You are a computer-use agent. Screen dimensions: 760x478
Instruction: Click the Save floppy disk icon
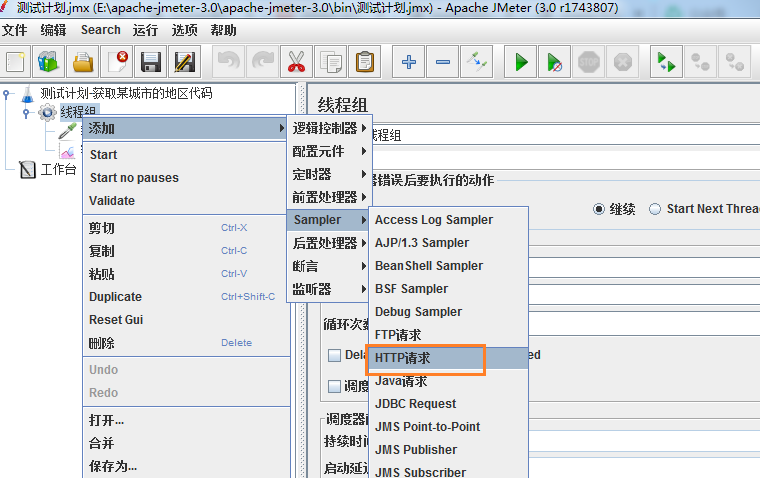pos(151,62)
